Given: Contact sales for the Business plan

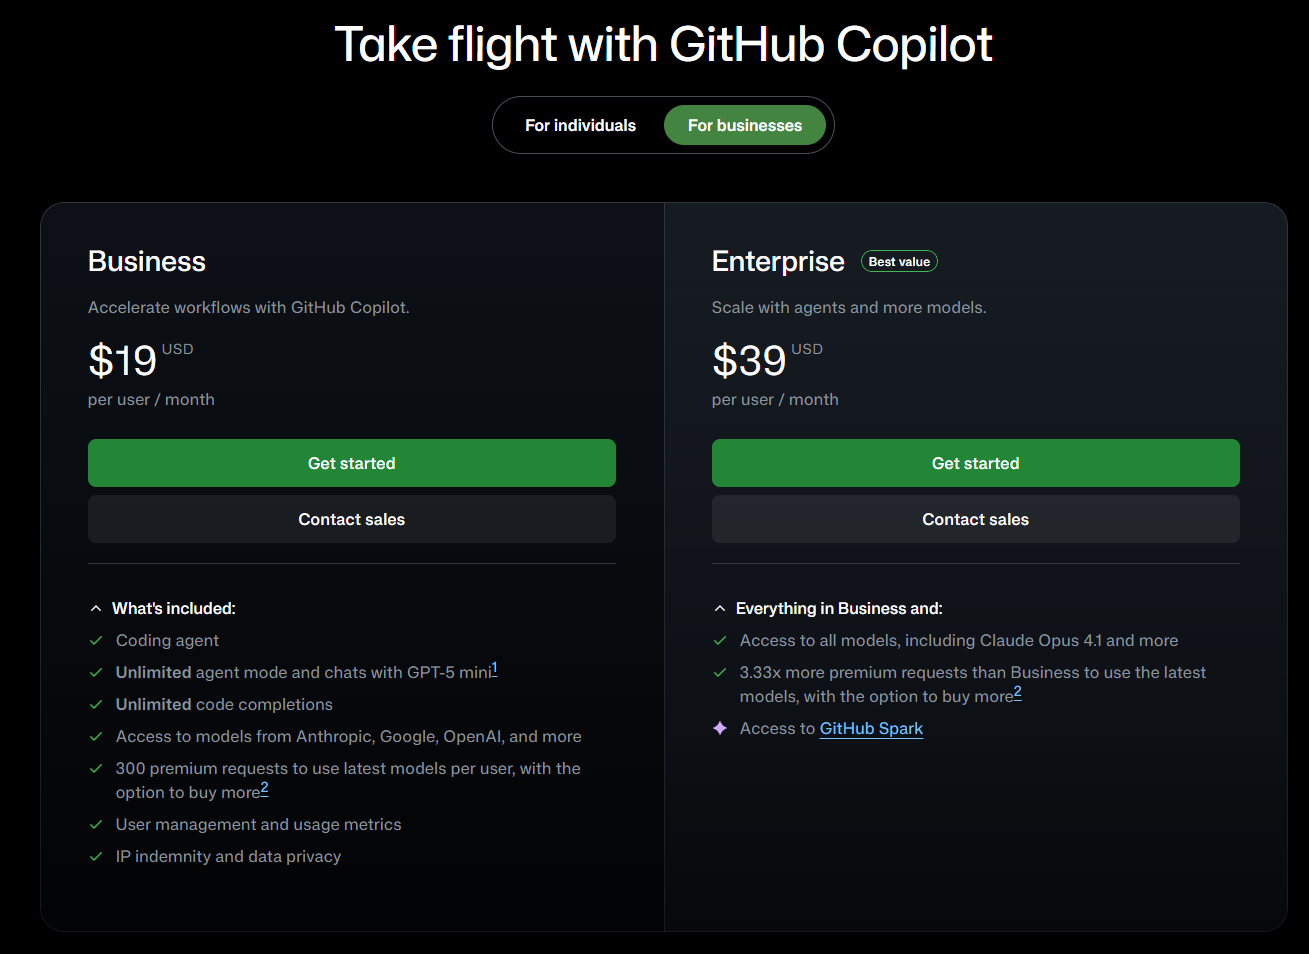Looking at the screenshot, I should [352, 519].
